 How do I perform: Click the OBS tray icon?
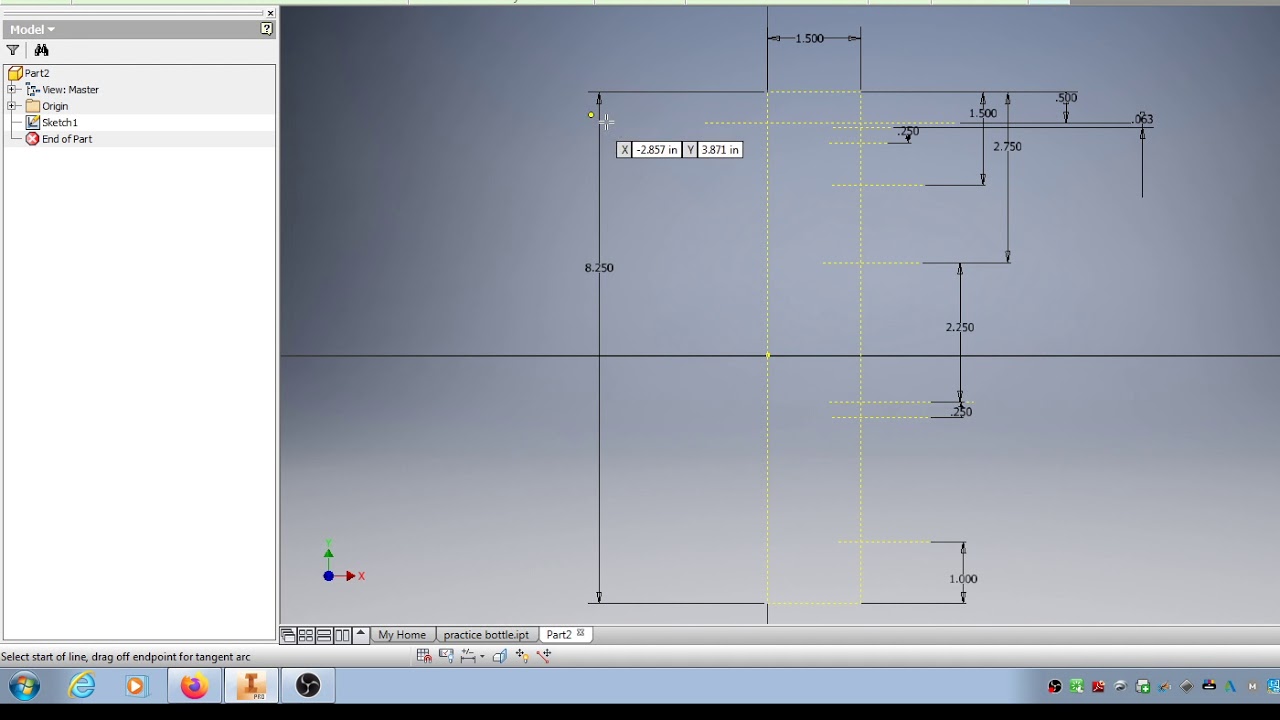click(1055, 686)
